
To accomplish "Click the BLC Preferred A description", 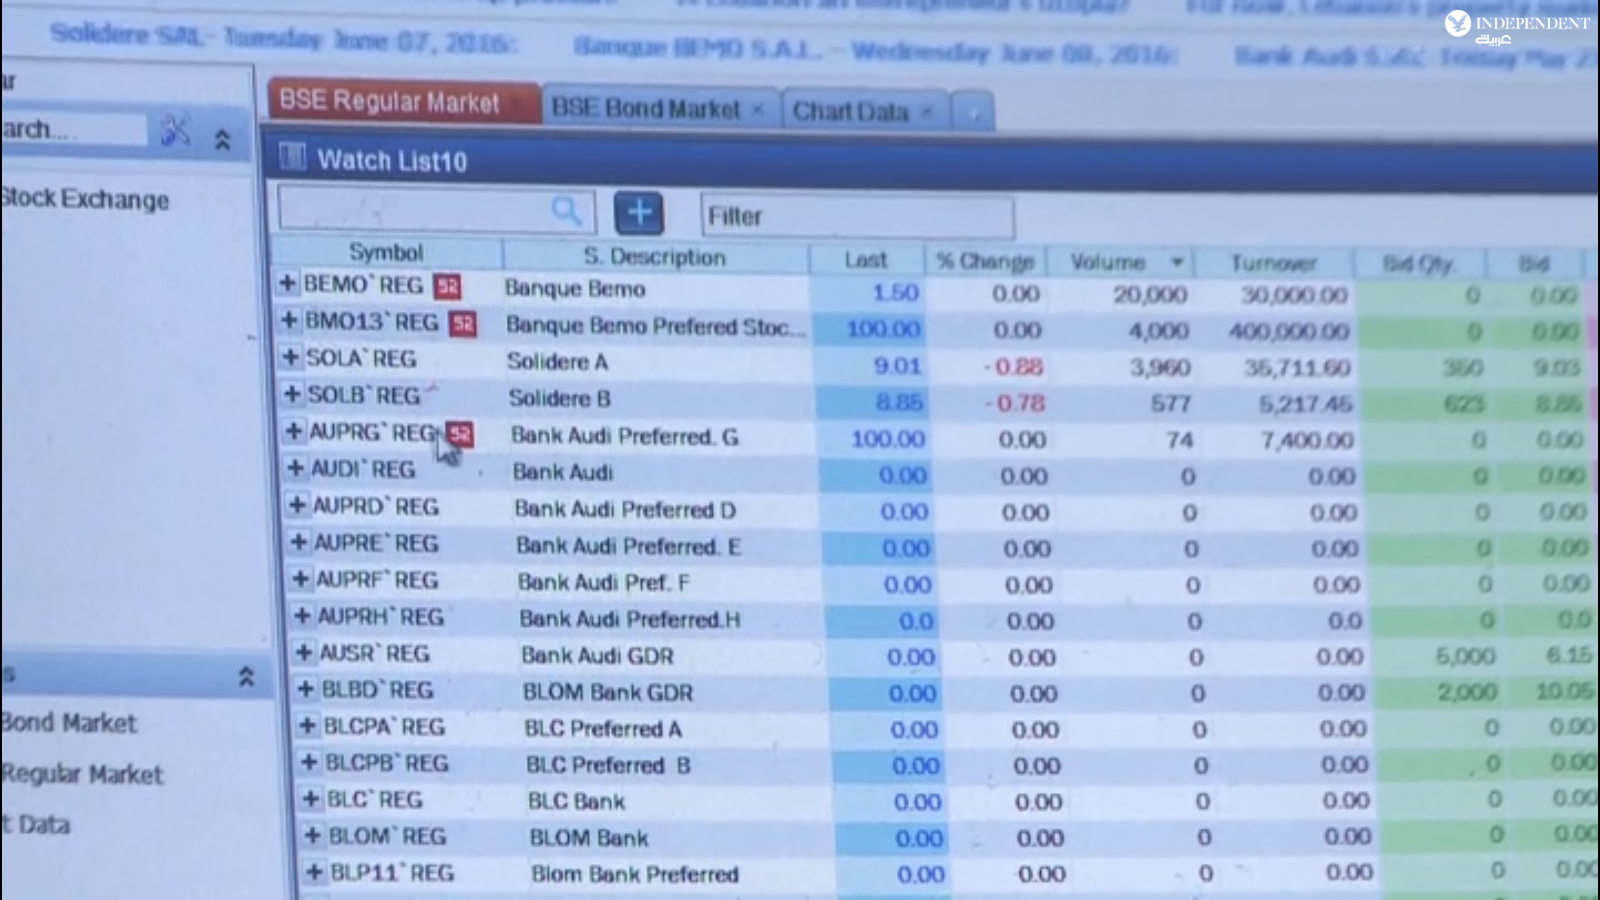I will (603, 729).
